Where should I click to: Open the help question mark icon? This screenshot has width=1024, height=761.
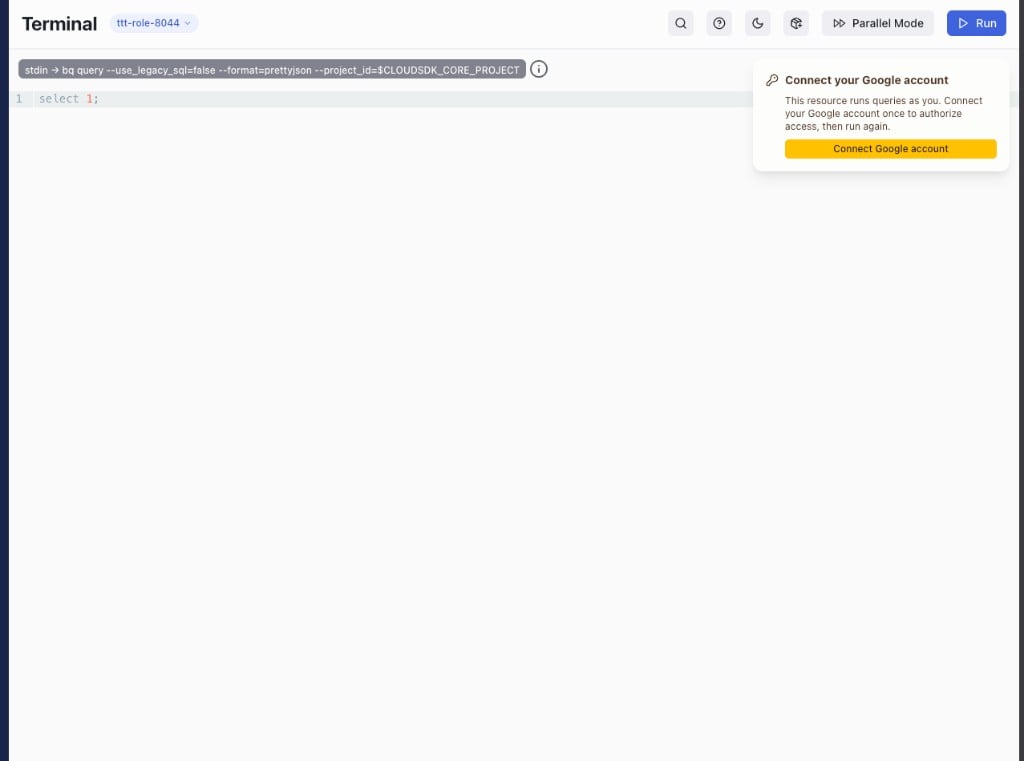click(719, 24)
